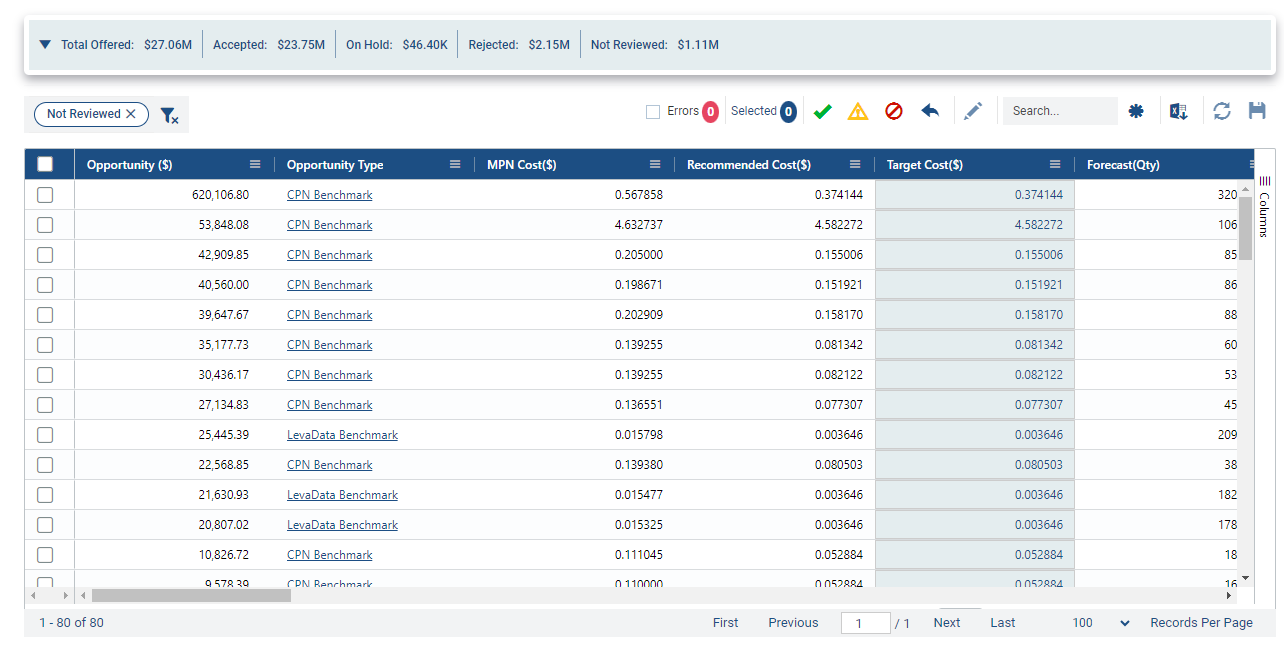Viewport: 1284px width, 660px height.
Task: Click the red reject icon
Action: pyautogui.click(x=894, y=112)
